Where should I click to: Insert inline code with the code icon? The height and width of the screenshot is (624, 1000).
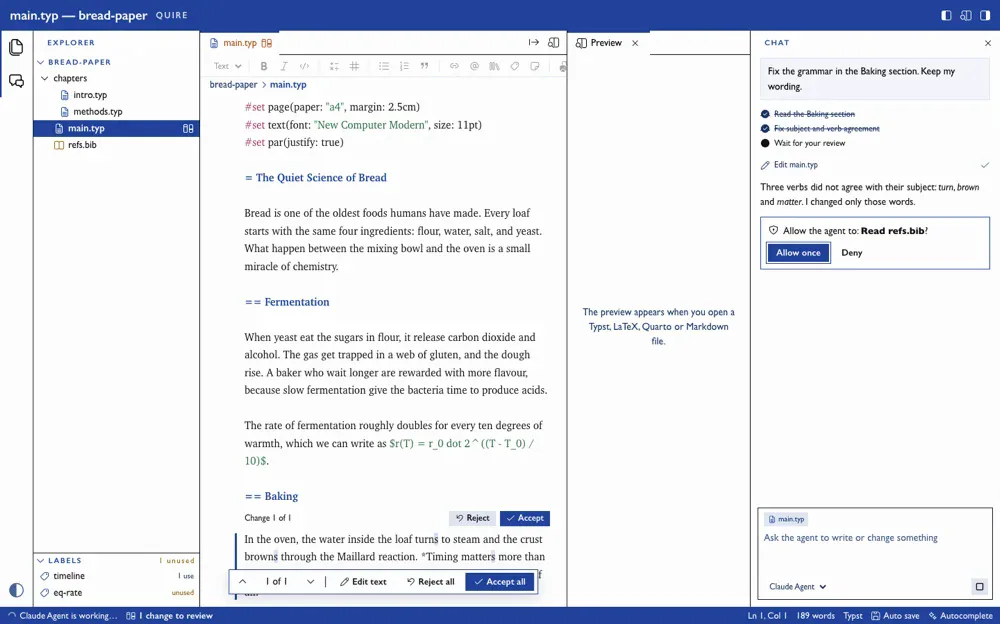pyautogui.click(x=304, y=66)
